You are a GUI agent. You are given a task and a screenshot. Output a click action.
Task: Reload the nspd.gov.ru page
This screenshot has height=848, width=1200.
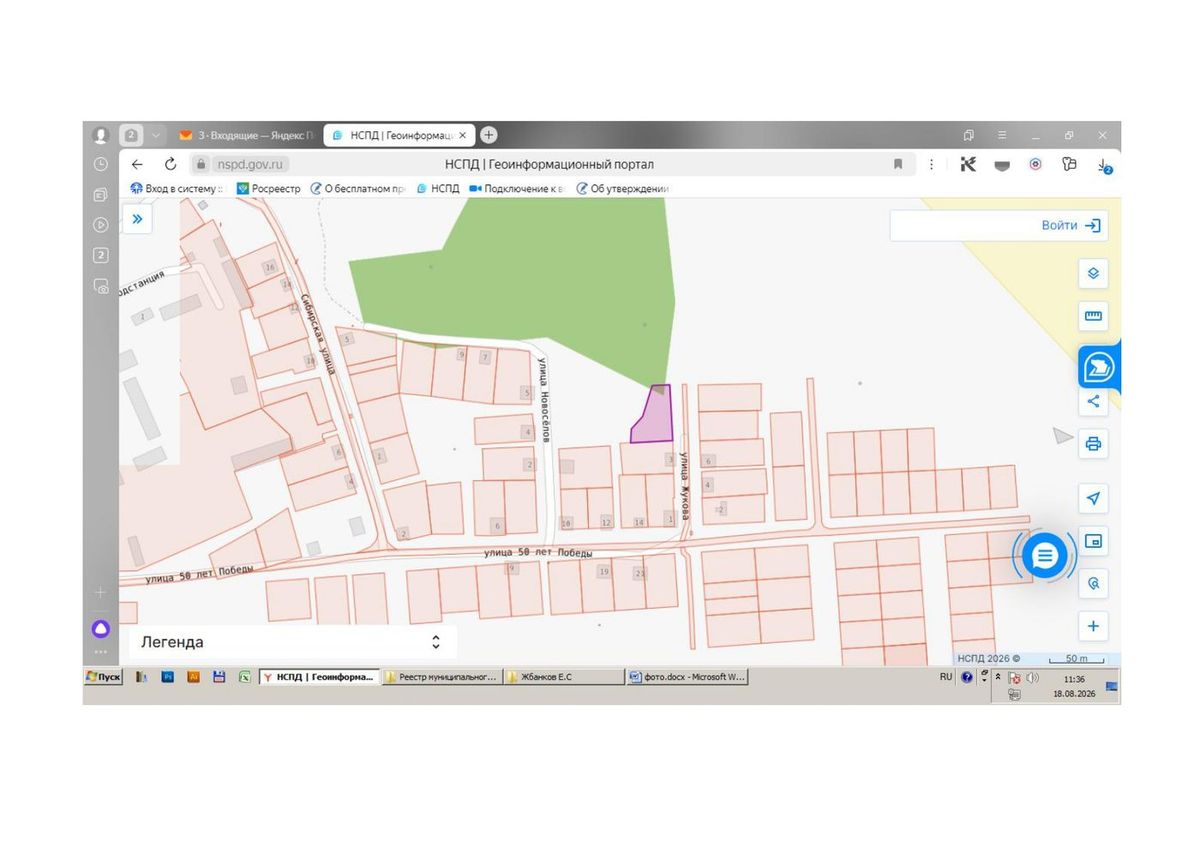pos(171,164)
